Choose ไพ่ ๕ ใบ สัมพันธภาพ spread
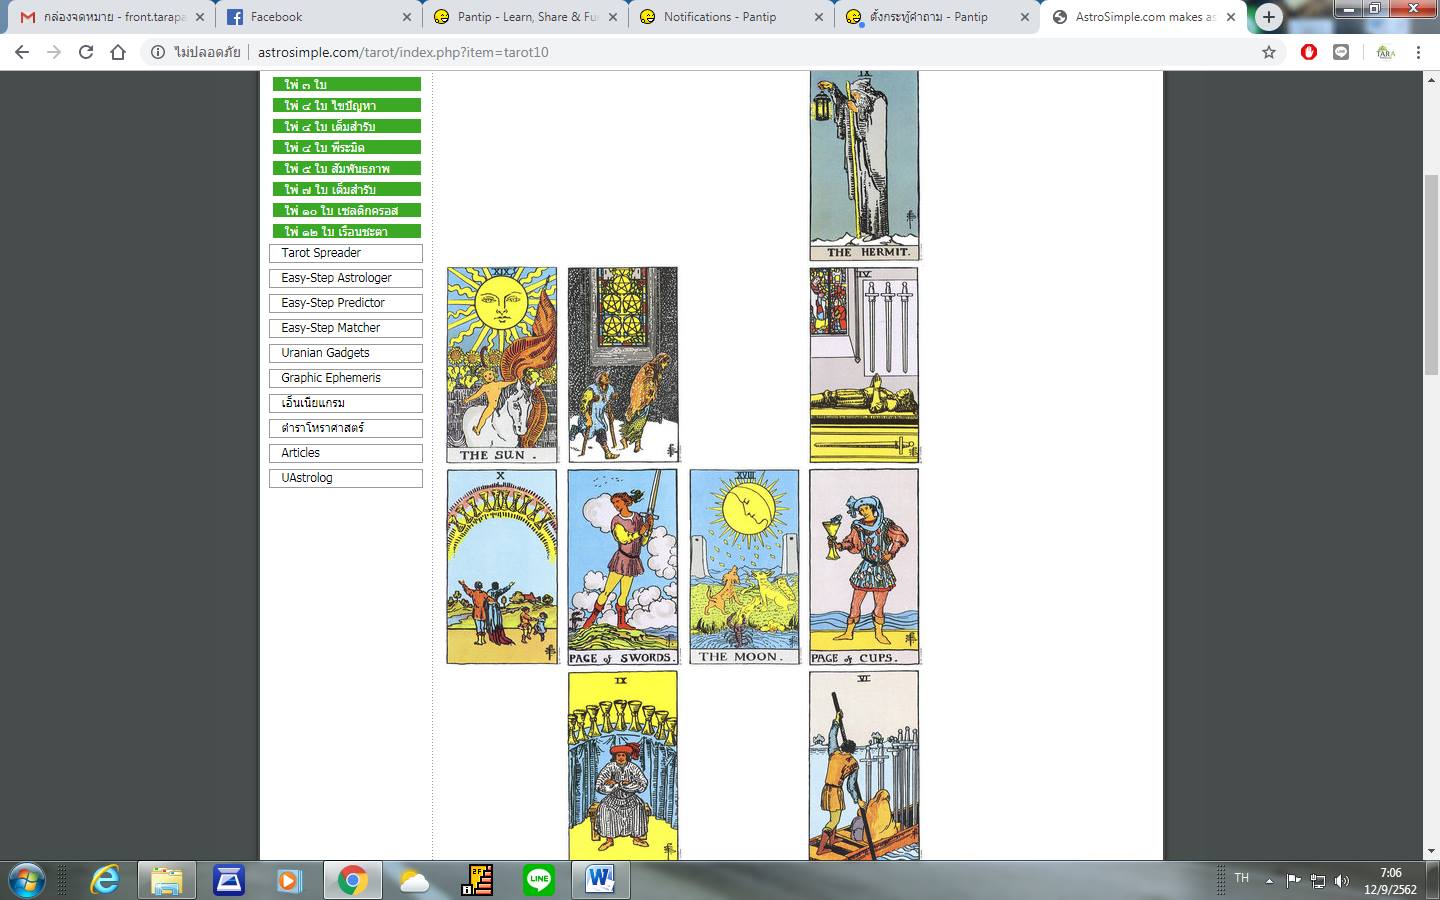This screenshot has height=900, width=1440. (x=347, y=168)
